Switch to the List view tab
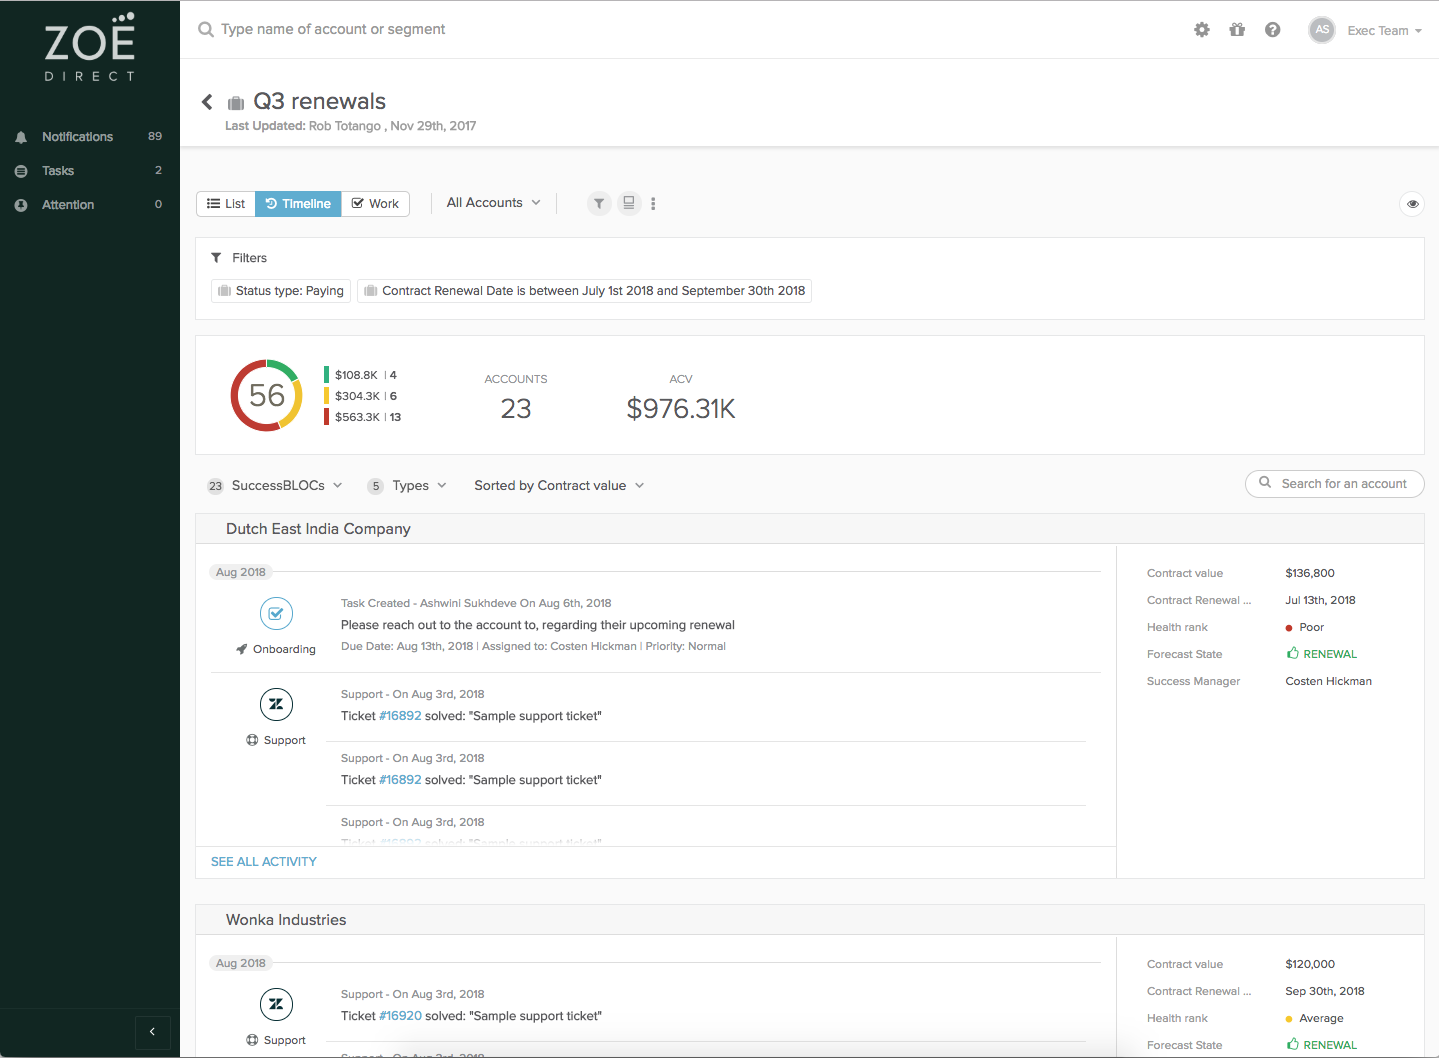1439x1058 pixels. [x=226, y=204]
